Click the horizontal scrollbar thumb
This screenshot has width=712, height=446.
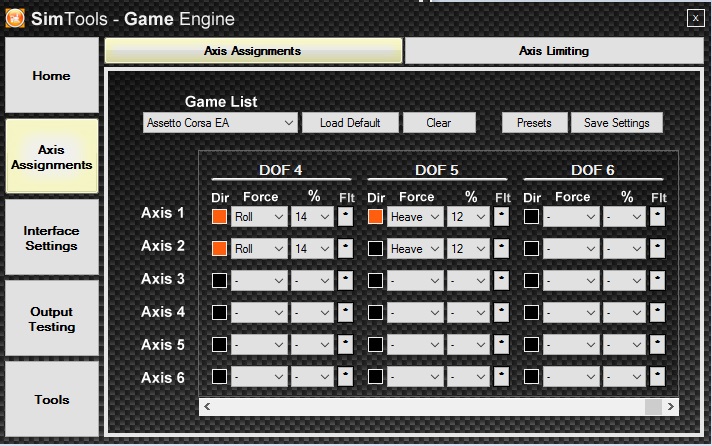(653, 406)
